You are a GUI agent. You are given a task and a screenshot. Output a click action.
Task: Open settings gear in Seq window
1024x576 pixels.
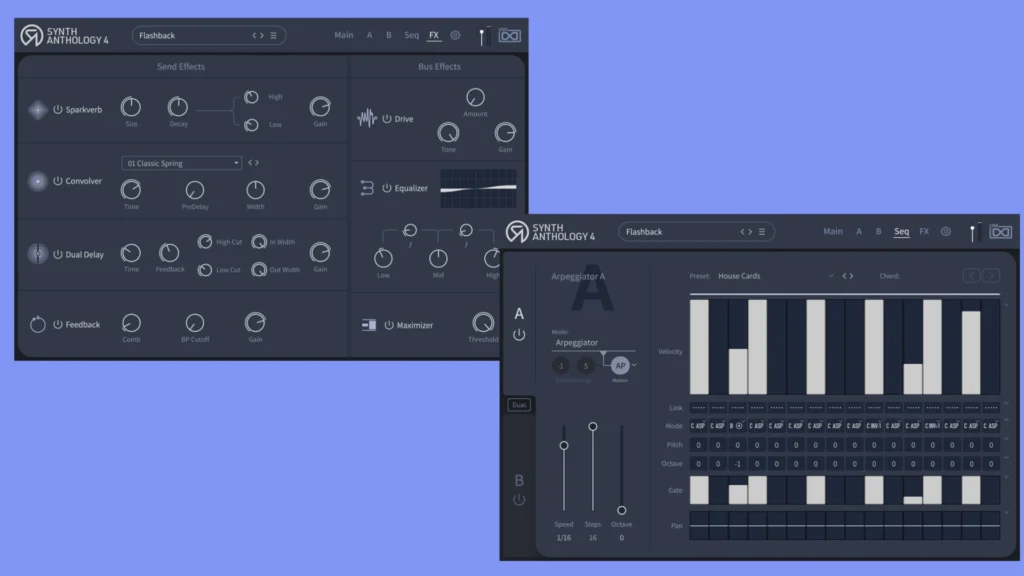pyautogui.click(x=945, y=232)
